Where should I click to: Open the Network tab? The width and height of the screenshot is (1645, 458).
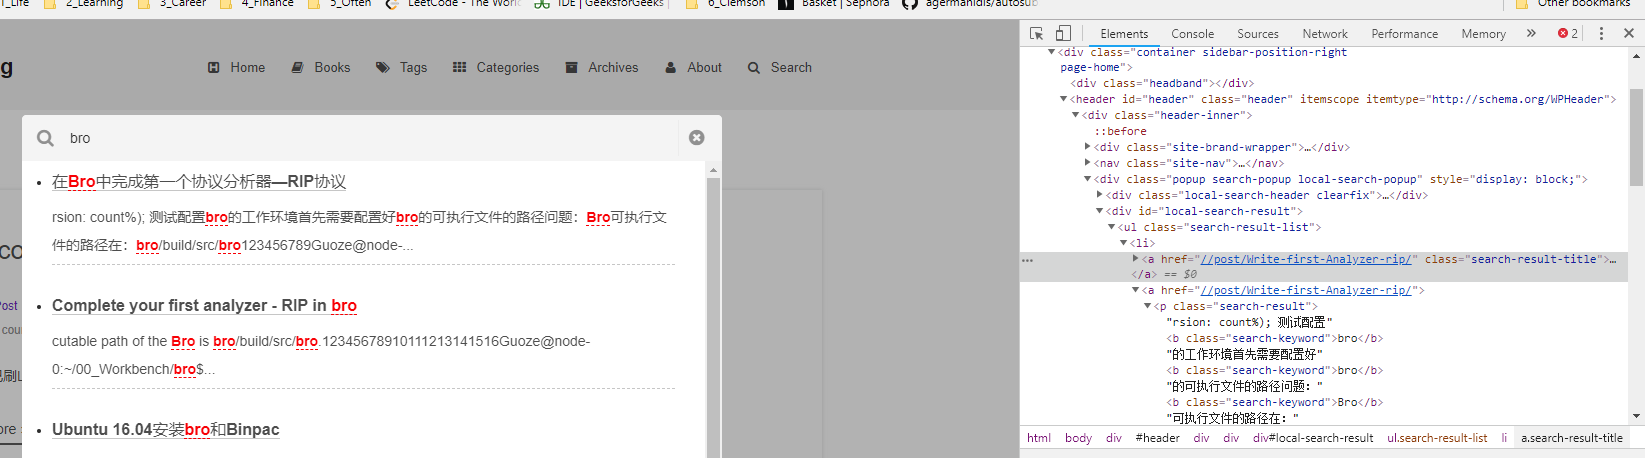pos(1325,33)
